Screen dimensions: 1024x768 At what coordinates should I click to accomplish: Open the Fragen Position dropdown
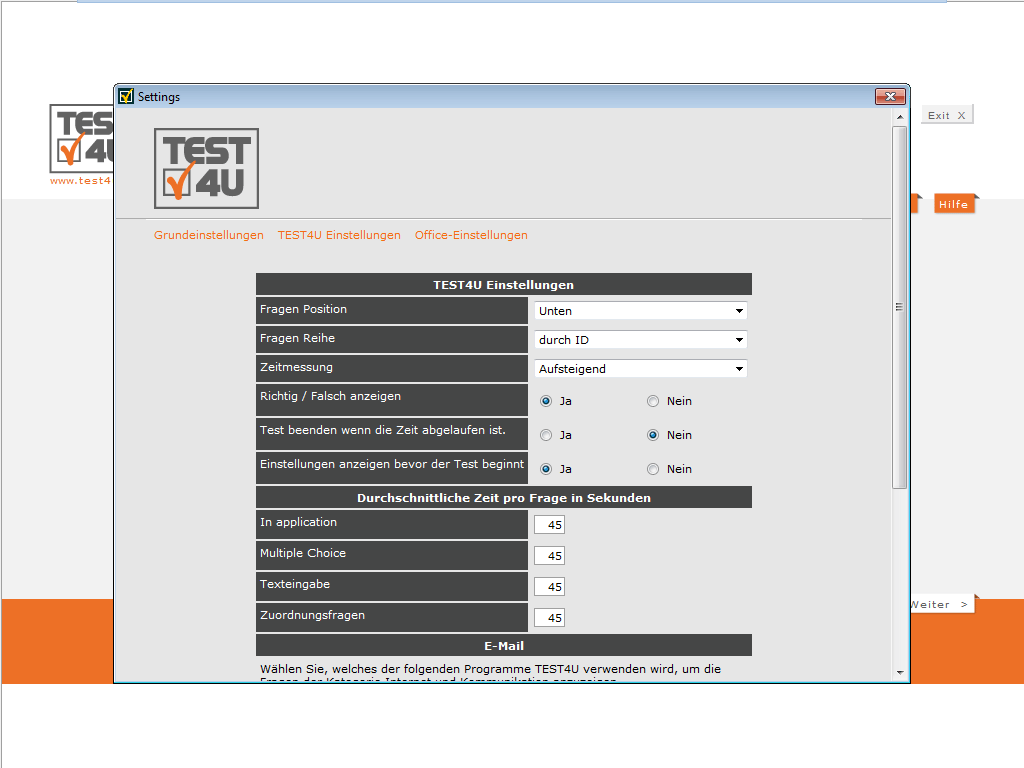(x=641, y=311)
